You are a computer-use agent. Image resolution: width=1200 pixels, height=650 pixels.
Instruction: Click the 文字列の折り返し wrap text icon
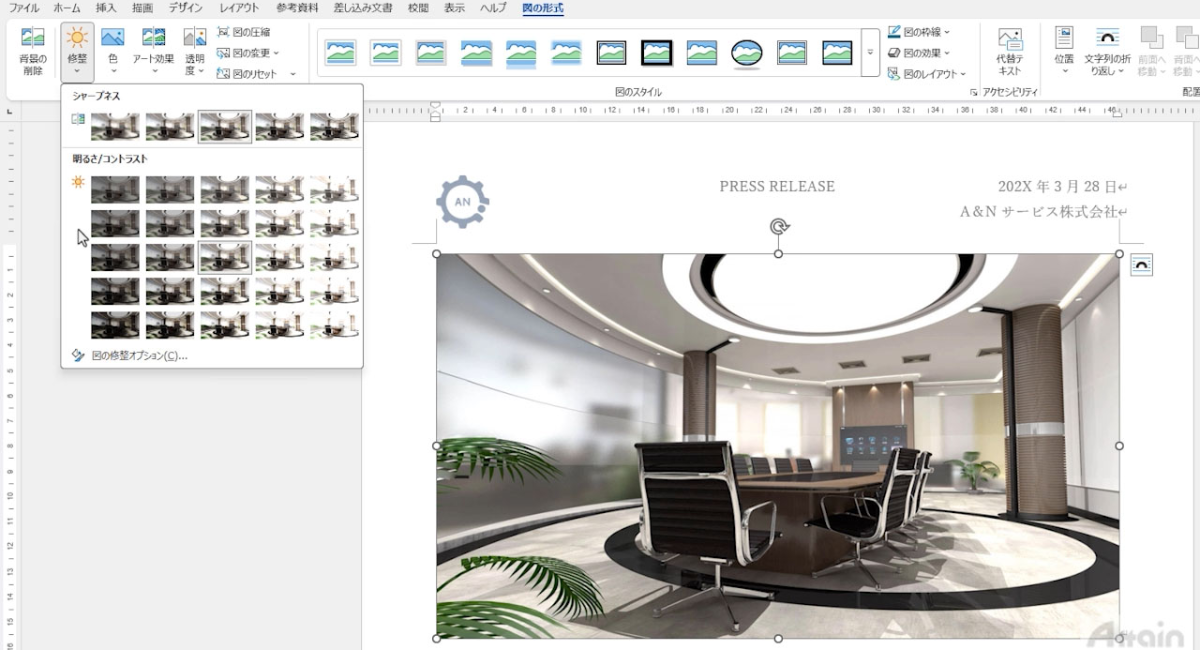(x=1107, y=50)
